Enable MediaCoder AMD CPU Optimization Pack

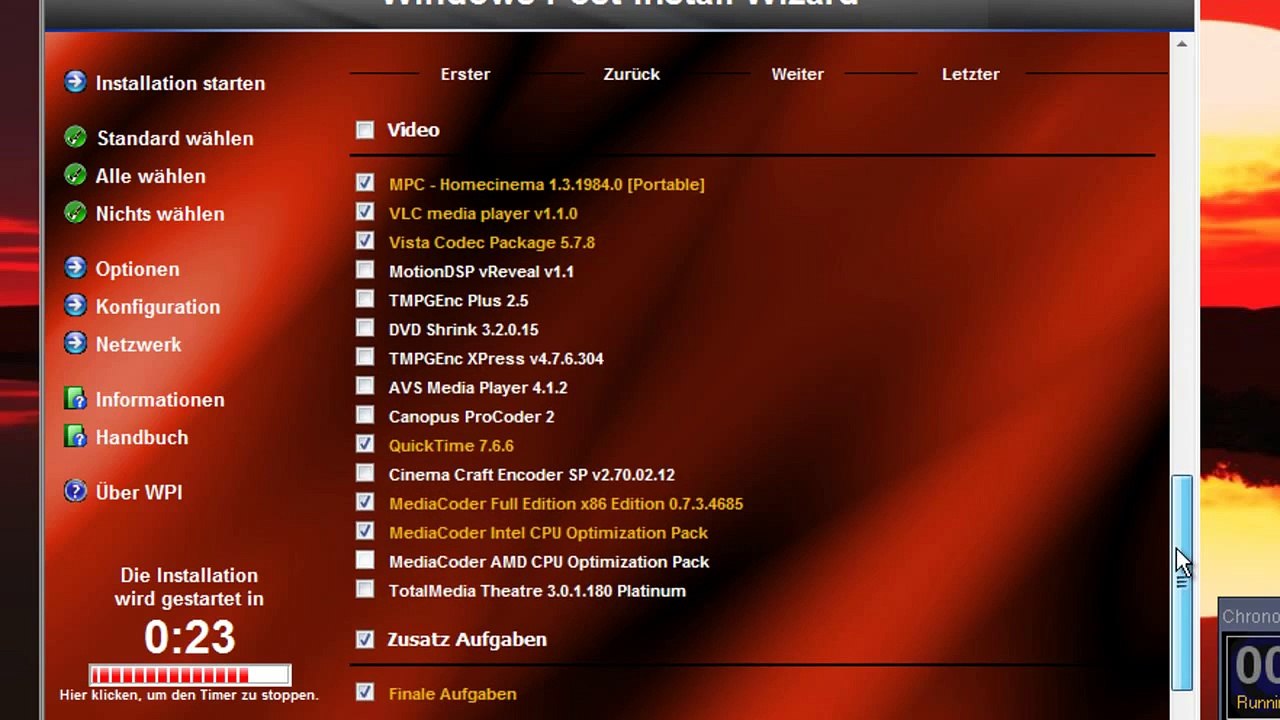365,560
